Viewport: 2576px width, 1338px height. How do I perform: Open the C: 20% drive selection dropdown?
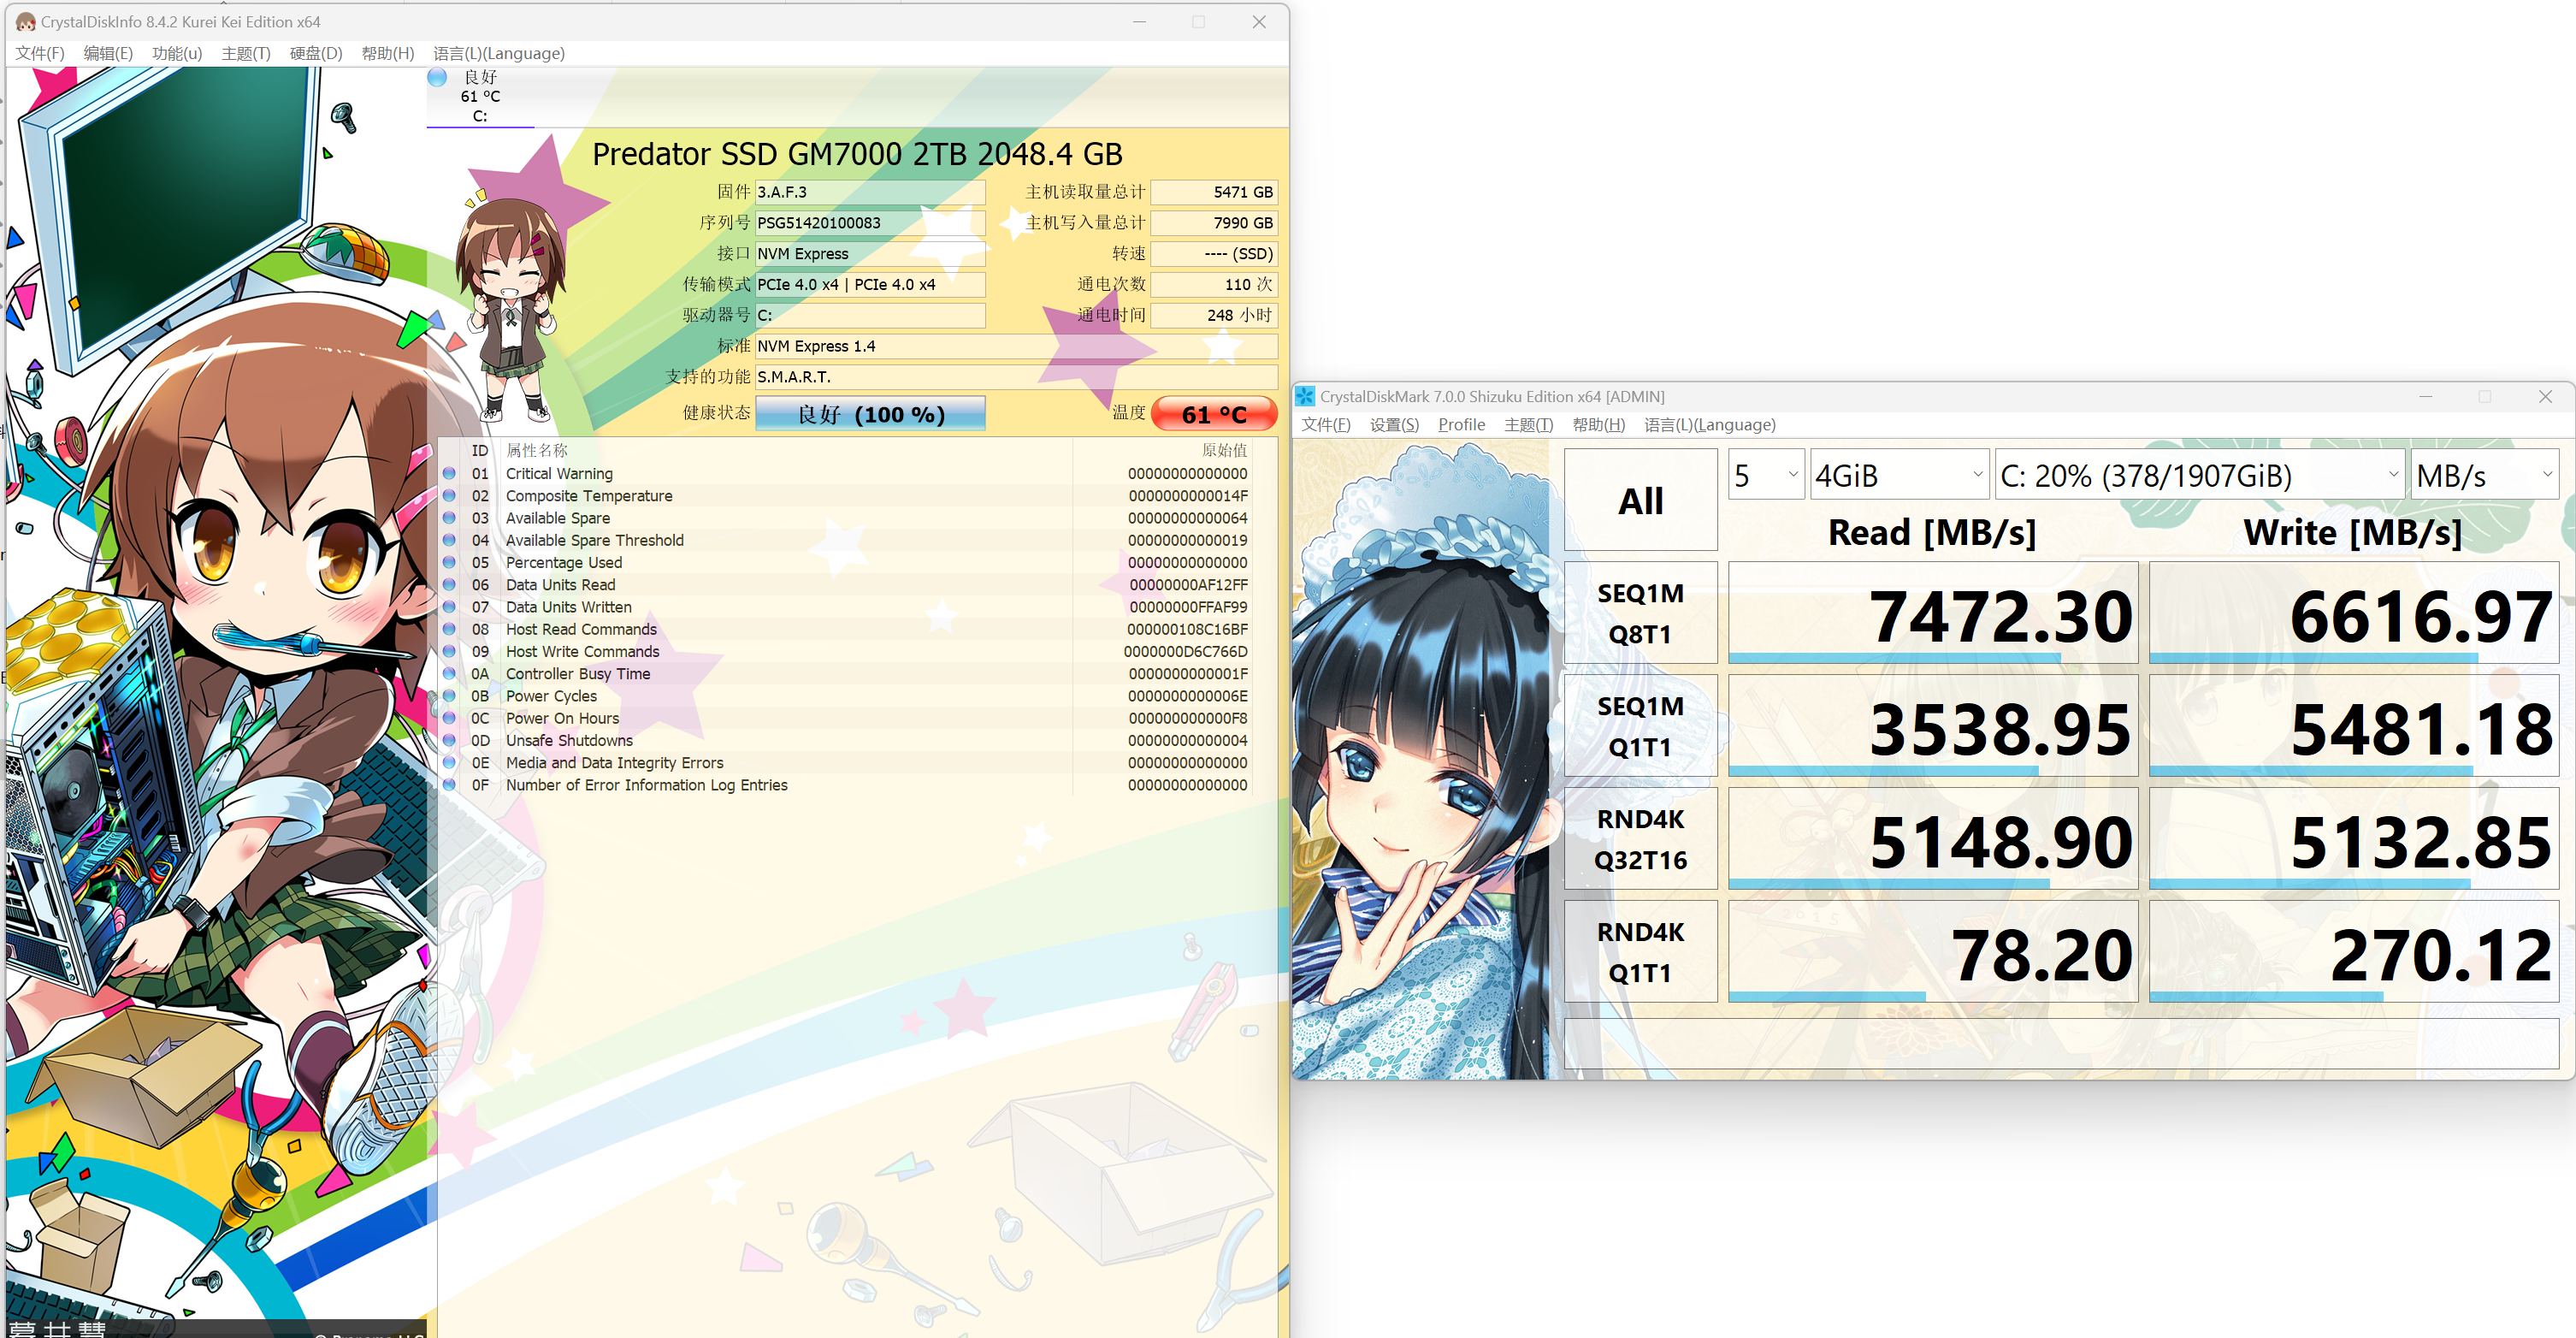tap(2198, 475)
